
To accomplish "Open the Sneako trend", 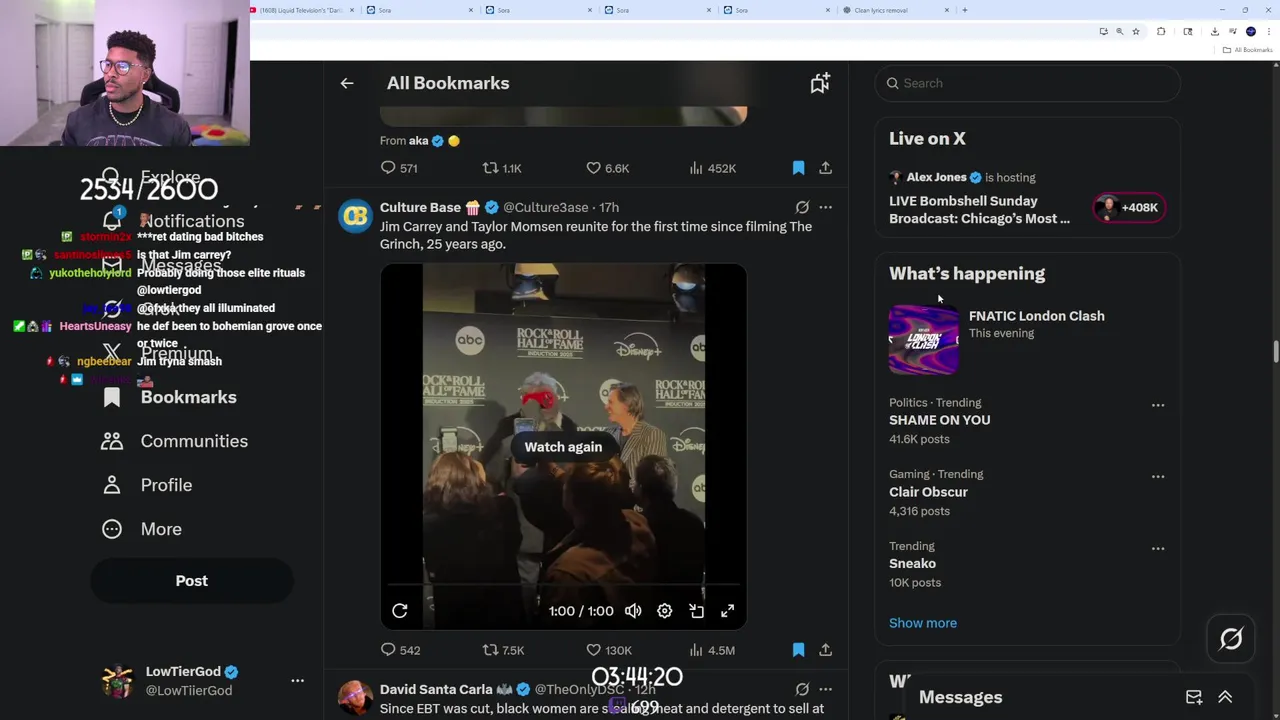I will pyautogui.click(x=912, y=564).
